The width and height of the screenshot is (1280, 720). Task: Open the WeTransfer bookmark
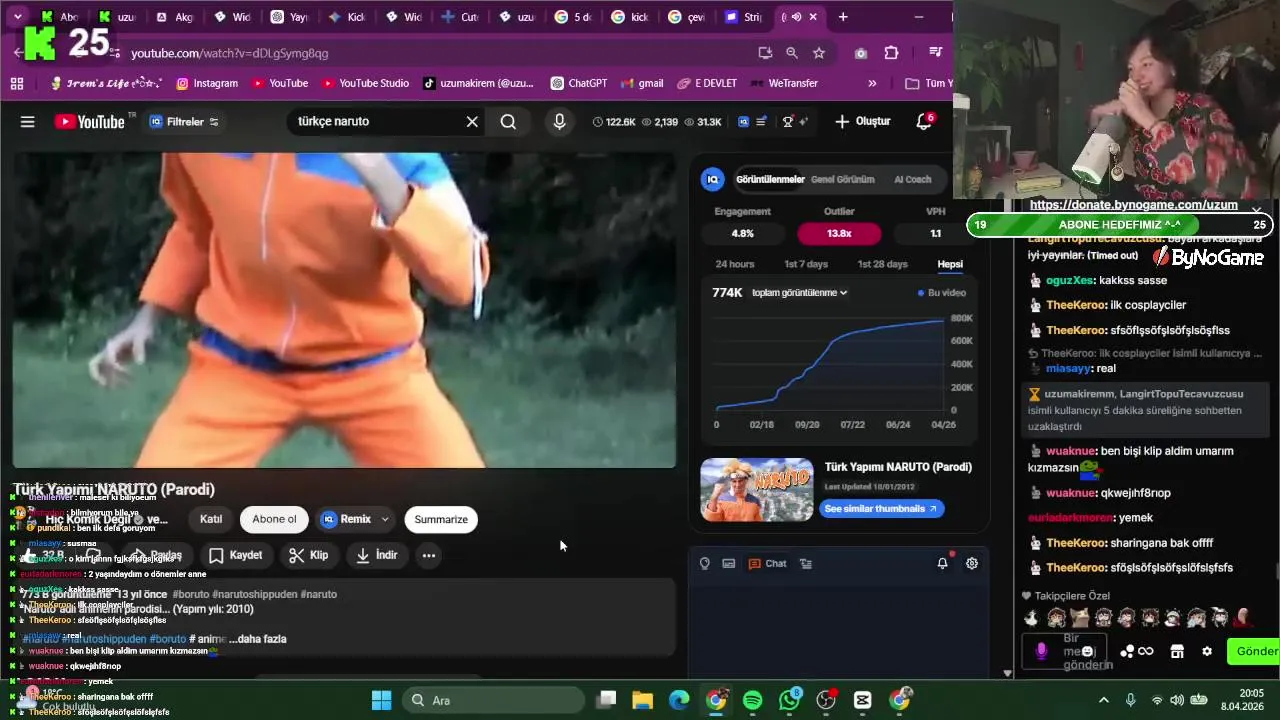[784, 83]
